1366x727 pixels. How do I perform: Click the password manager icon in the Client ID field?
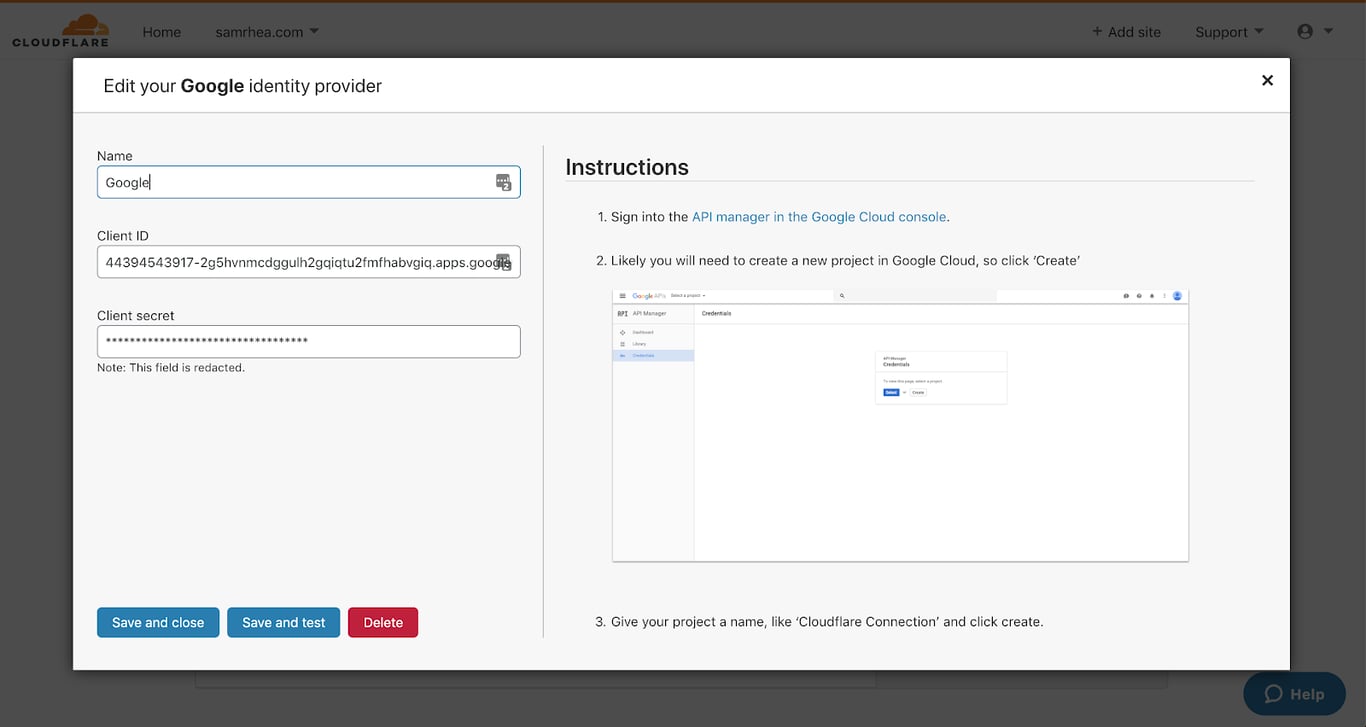point(504,262)
